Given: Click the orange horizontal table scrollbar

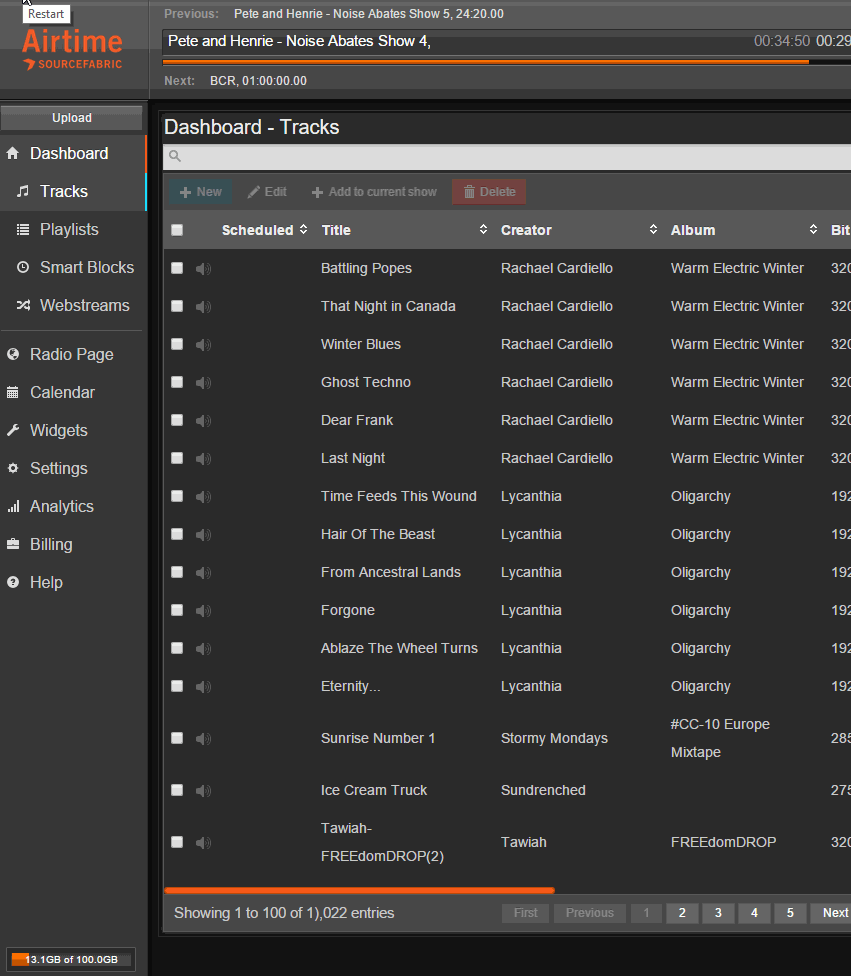Looking at the screenshot, I should [359, 891].
